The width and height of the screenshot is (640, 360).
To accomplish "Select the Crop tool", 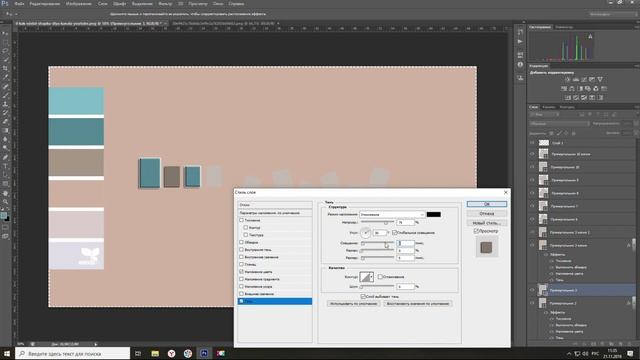I will tap(5, 69).
